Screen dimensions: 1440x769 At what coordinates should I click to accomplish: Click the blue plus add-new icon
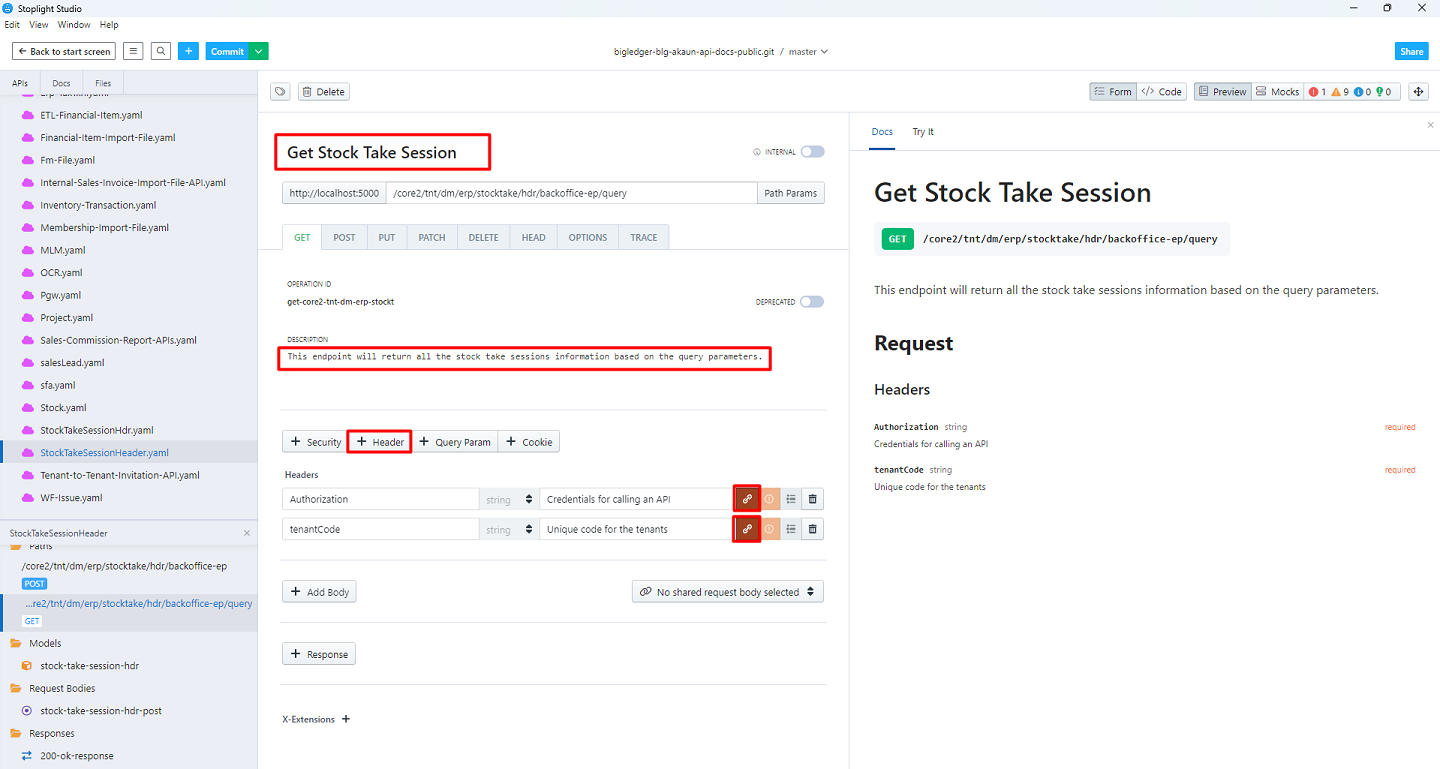click(x=189, y=51)
